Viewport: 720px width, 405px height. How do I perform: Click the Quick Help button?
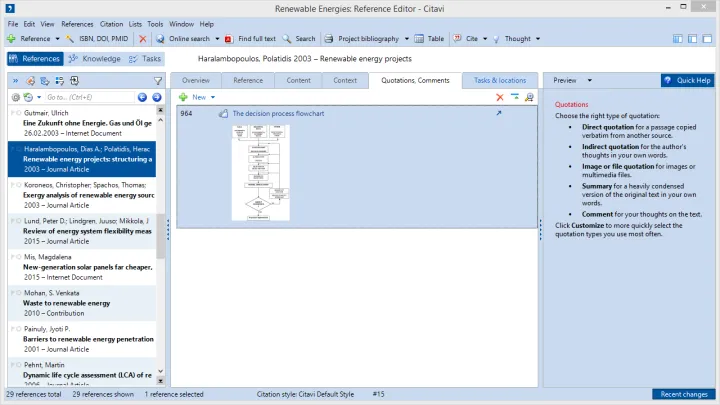tap(687, 80)
